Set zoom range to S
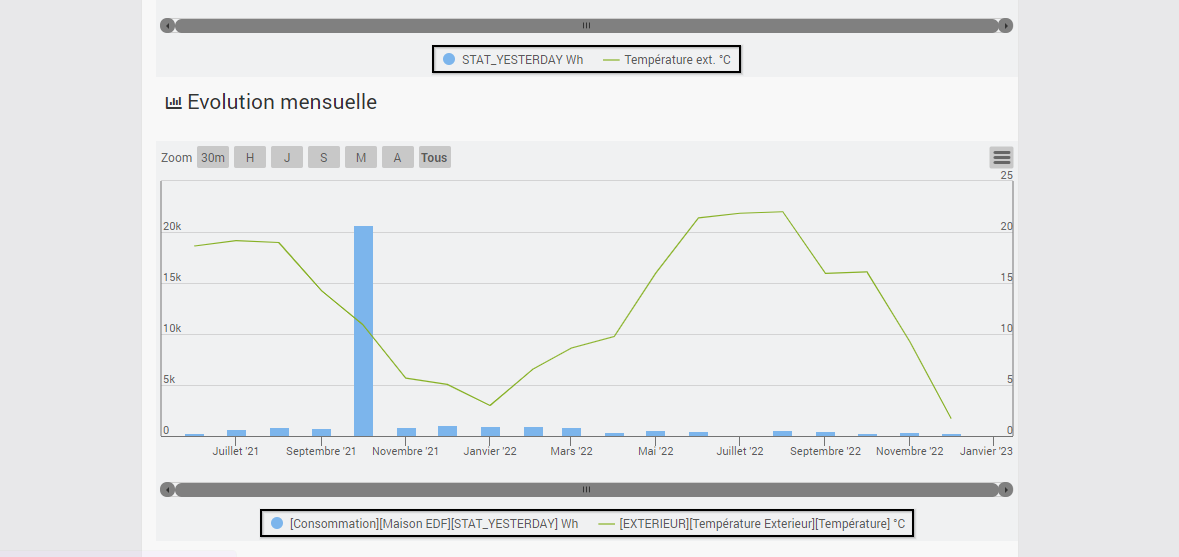Screen dimensions: 1179x557 click(323, 158)
